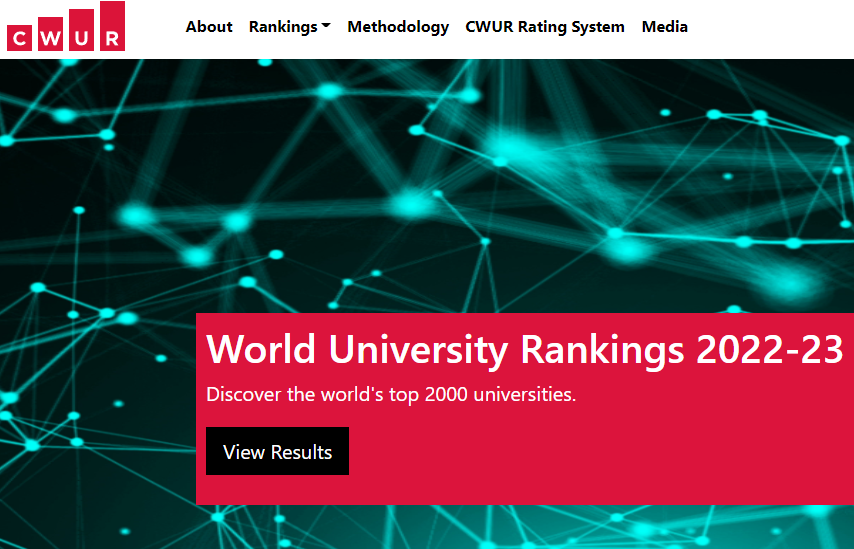Click the CWUR logo to go home
The image size is (854, 549).
(66, 28)
